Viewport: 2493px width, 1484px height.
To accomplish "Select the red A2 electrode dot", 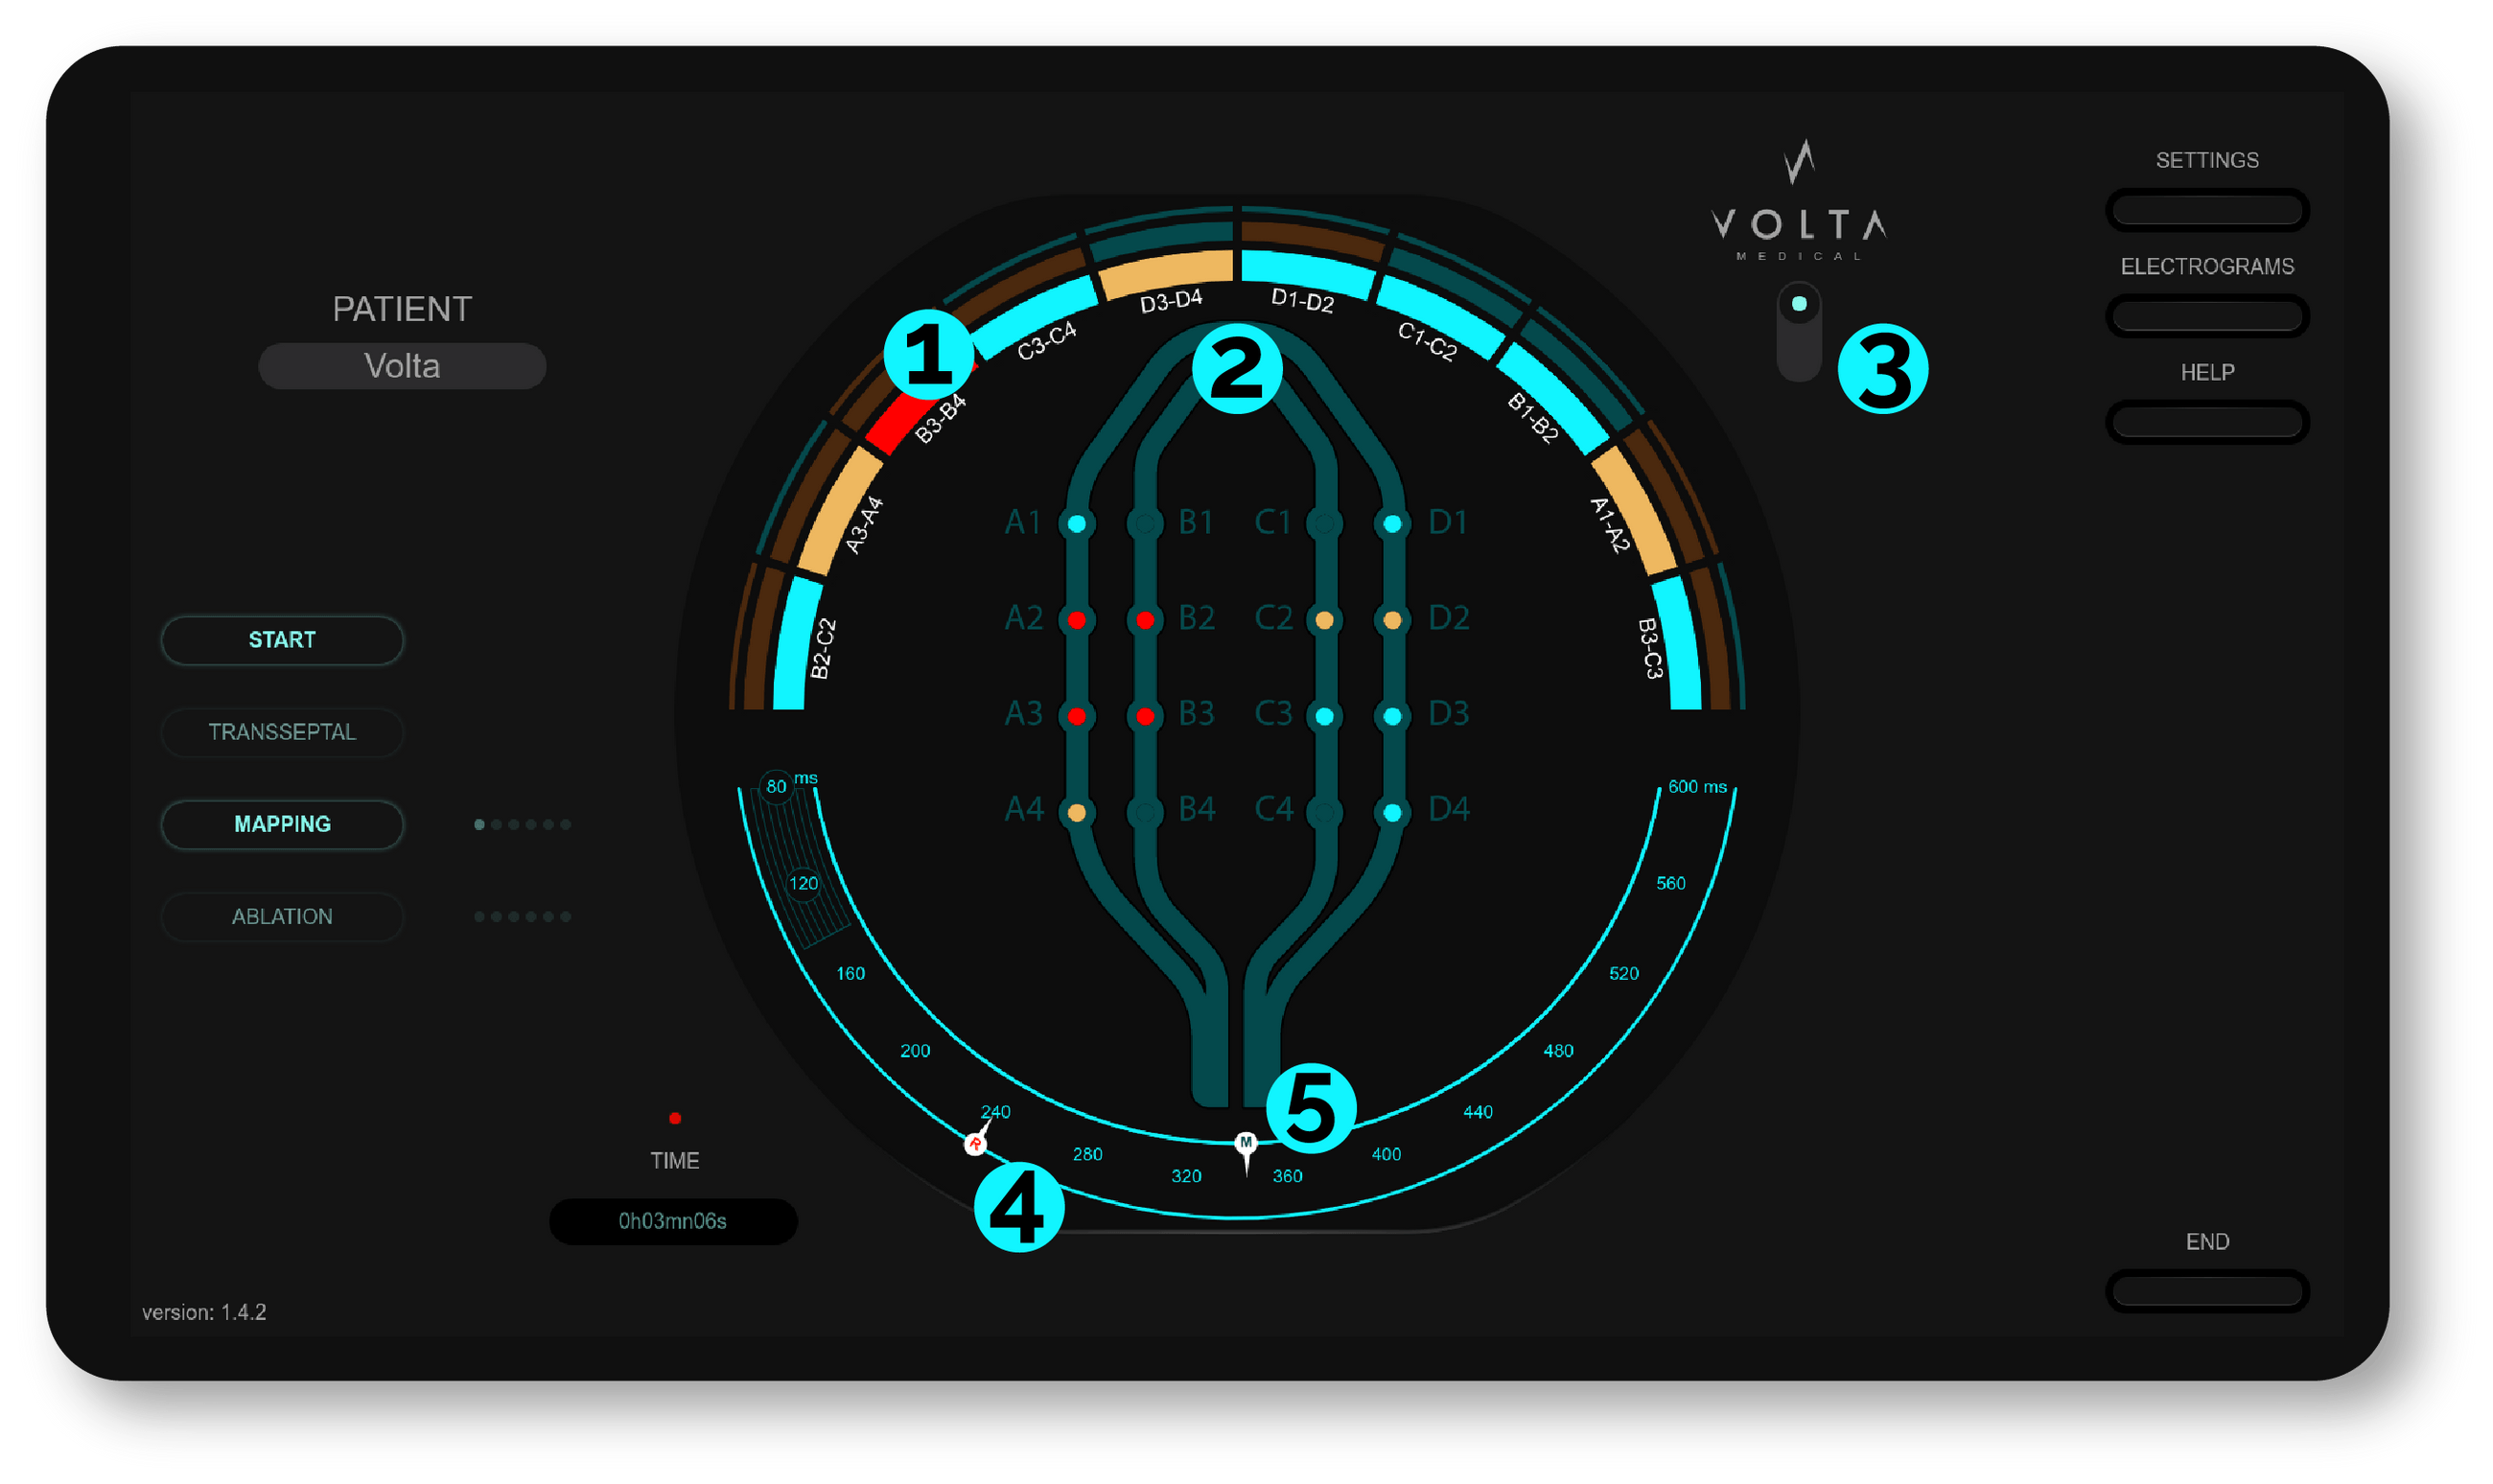I will [1077, 620].
